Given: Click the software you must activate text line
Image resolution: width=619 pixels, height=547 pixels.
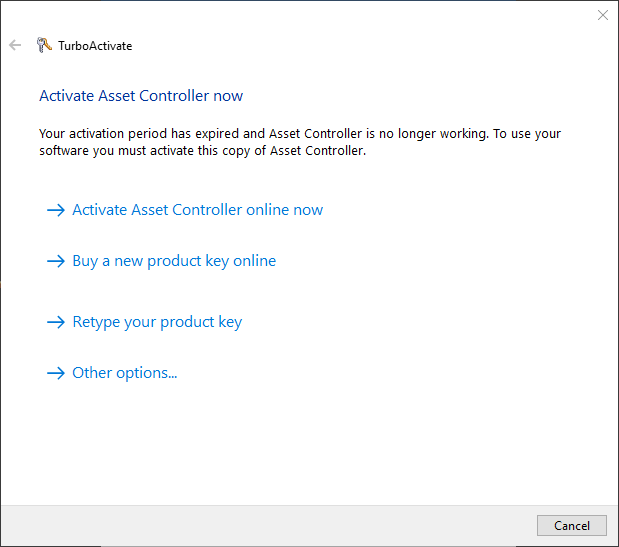Looking at the screenshot, I should click(x=203, y=151).
